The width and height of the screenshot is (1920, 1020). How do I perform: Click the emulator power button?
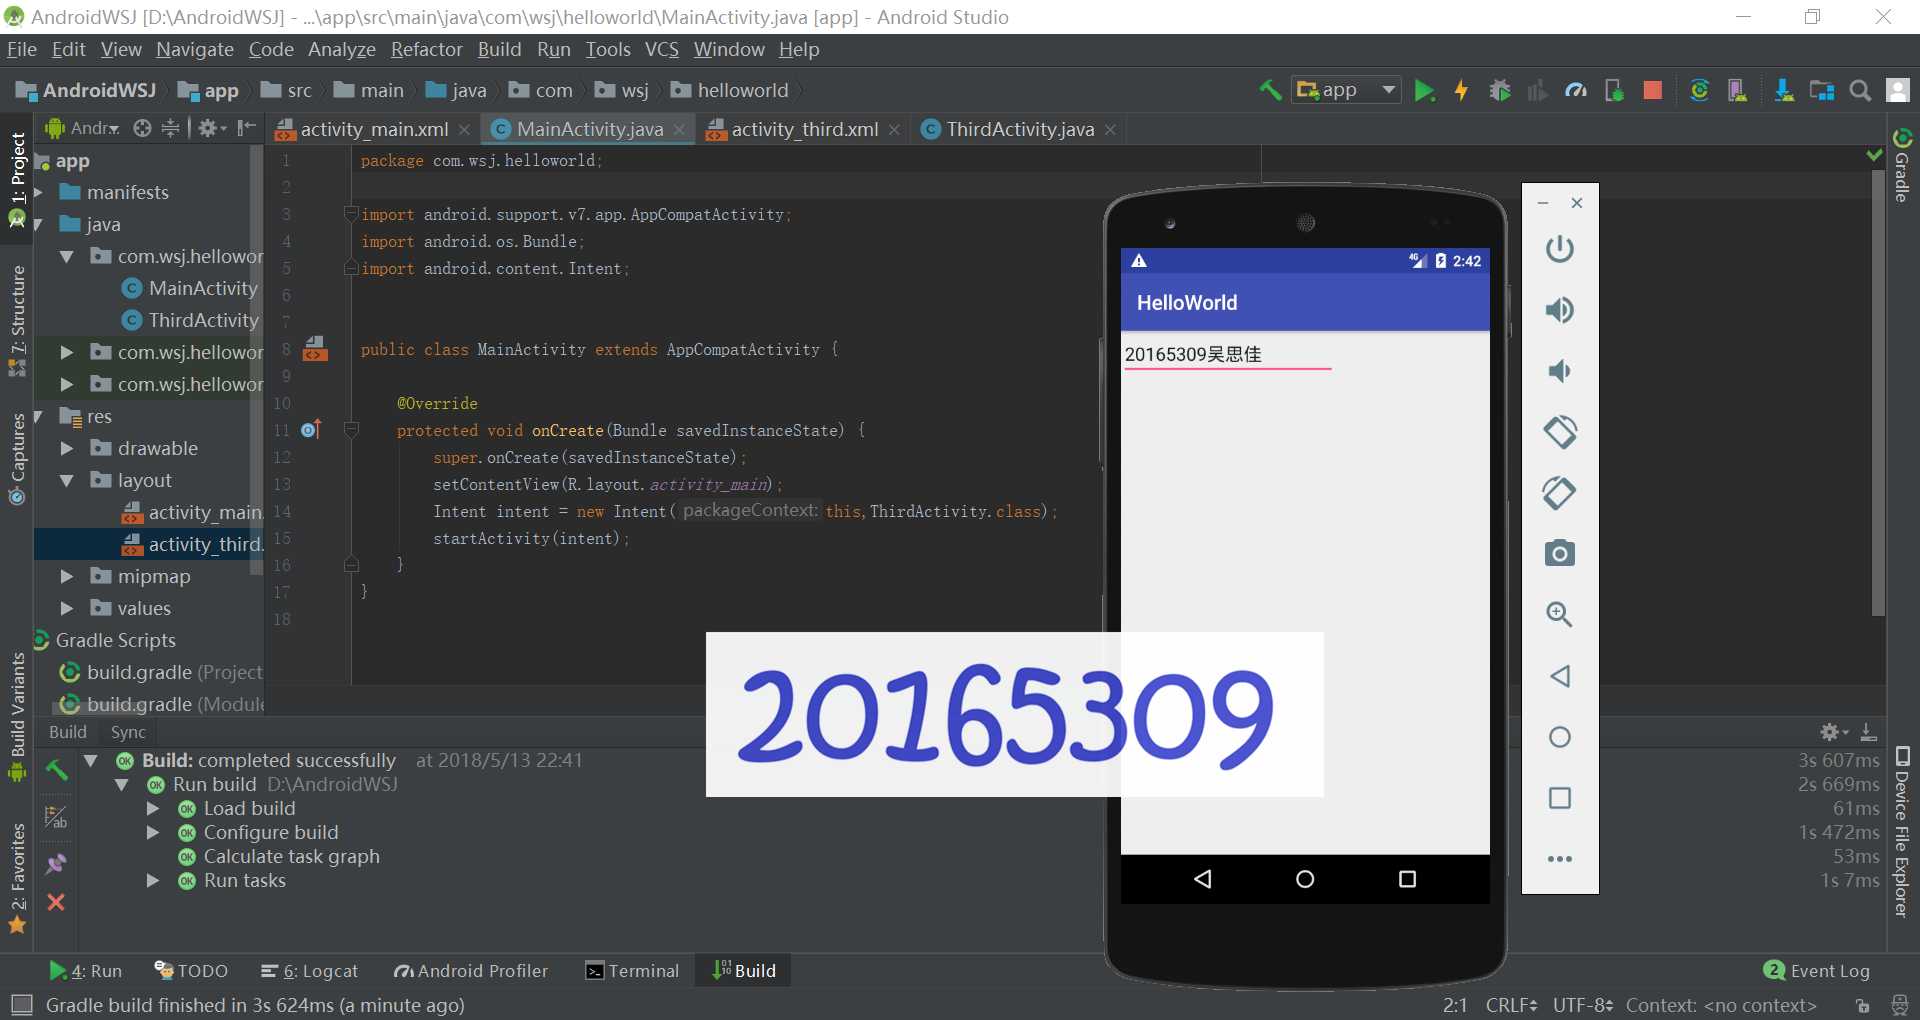point(1559,249)
